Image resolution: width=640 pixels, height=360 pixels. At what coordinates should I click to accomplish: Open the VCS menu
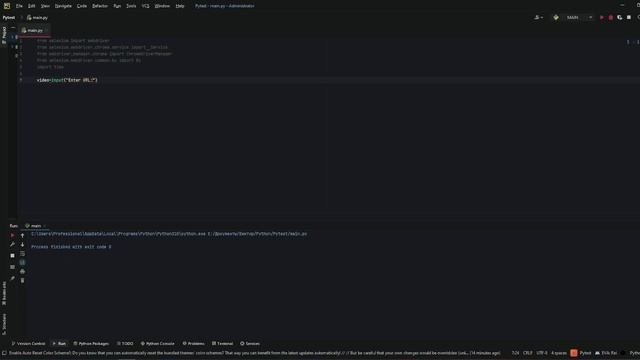point(145,6)
